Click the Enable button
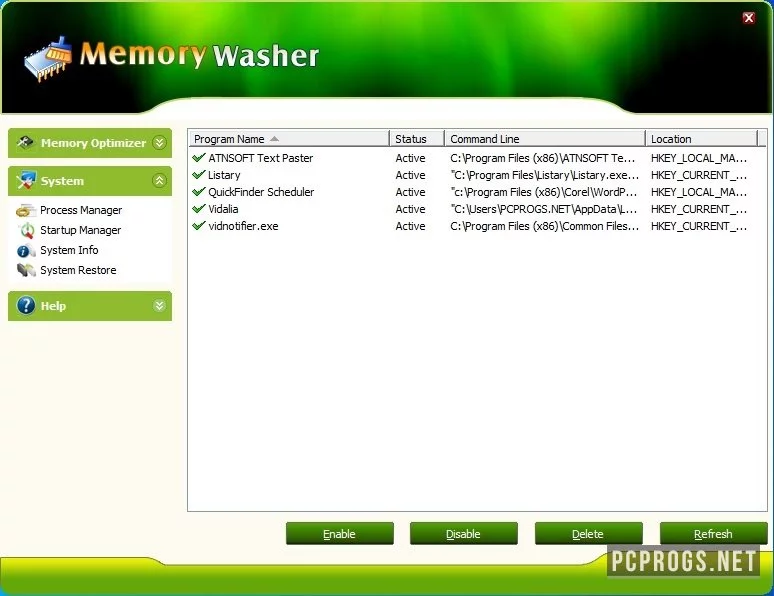This screenshot has height=596, width=774. pos(340,534)
